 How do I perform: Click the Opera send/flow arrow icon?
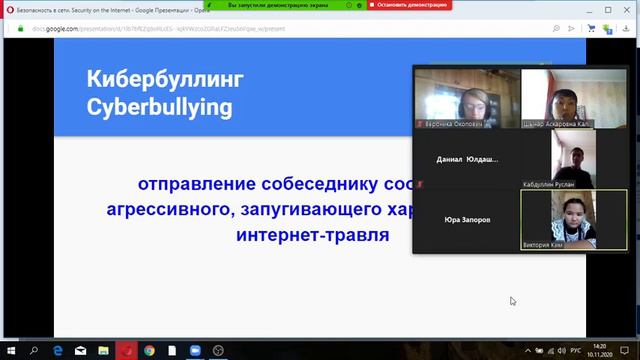pos(571,29)
